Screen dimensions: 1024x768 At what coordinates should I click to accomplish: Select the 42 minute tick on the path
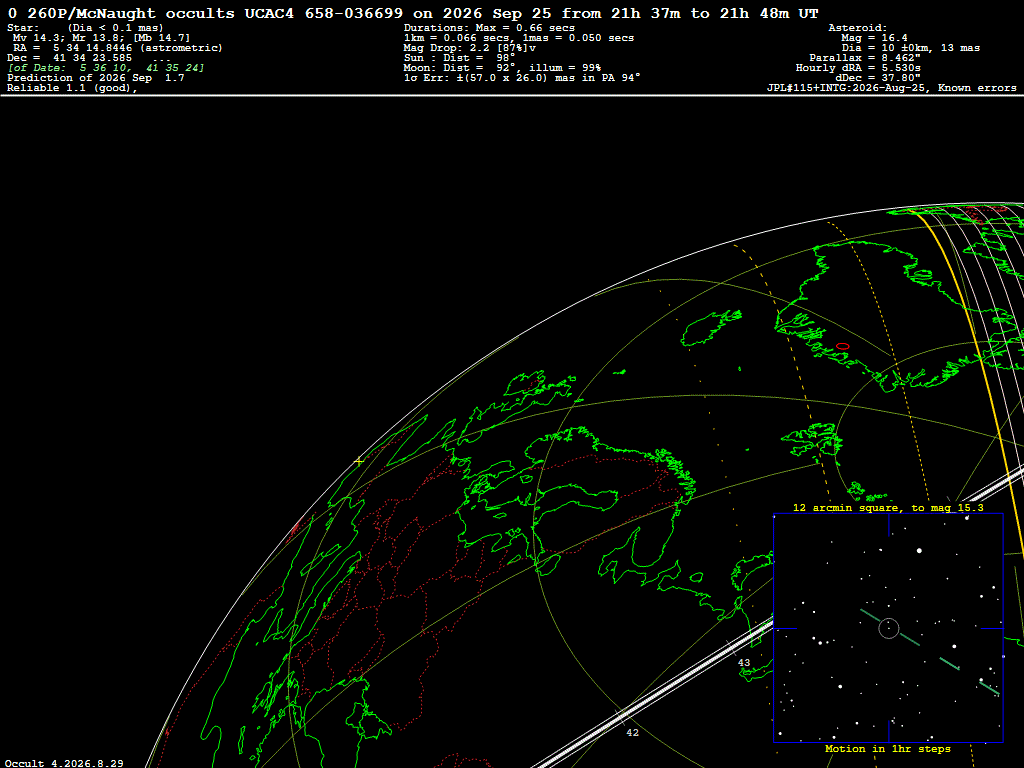(x=632, y=733)
